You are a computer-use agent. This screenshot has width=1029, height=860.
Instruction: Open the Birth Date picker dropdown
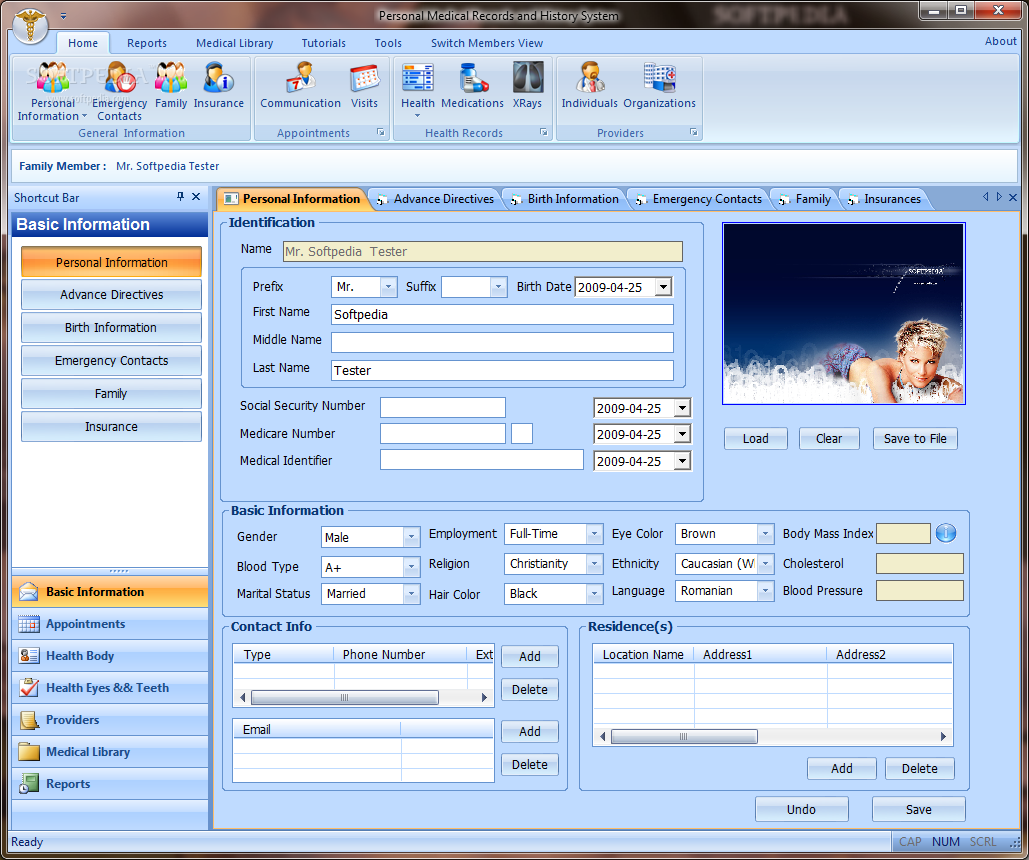(663, 287)
